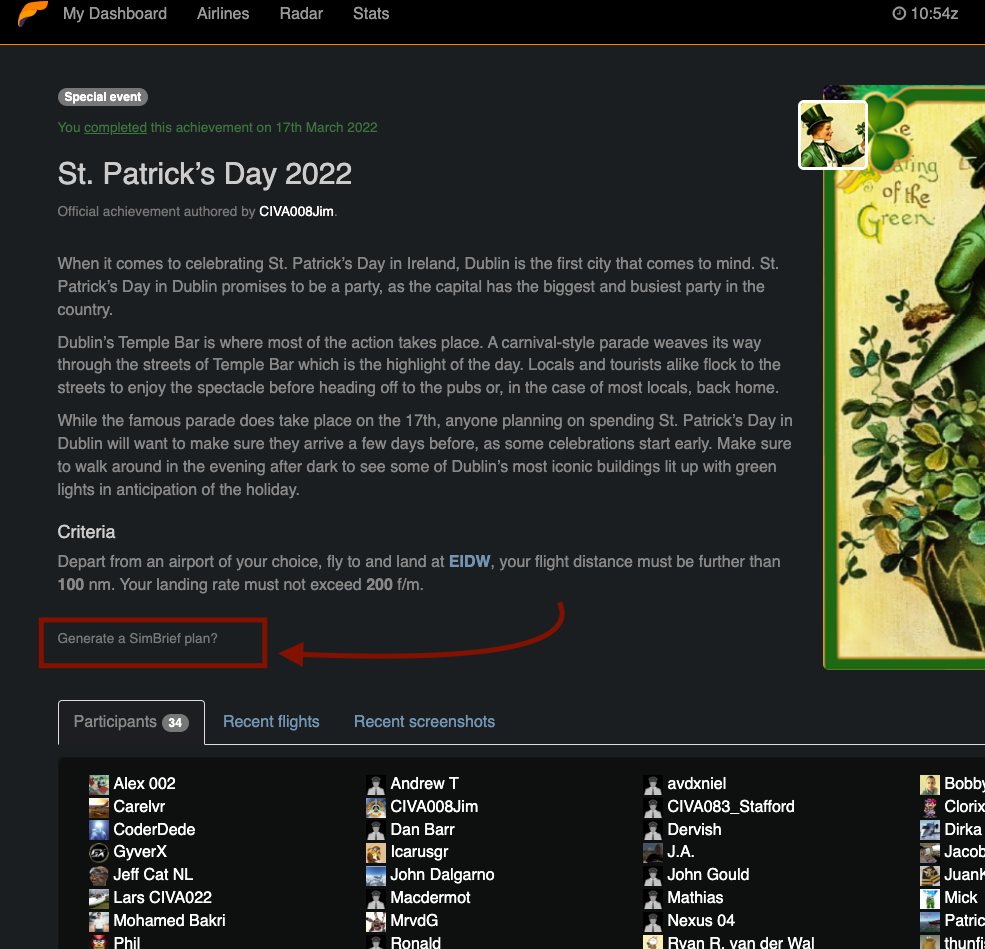Click 'Generate a SimBrief plan?' link
Viewport: 985px width, 949px height.
coord(138,639)
